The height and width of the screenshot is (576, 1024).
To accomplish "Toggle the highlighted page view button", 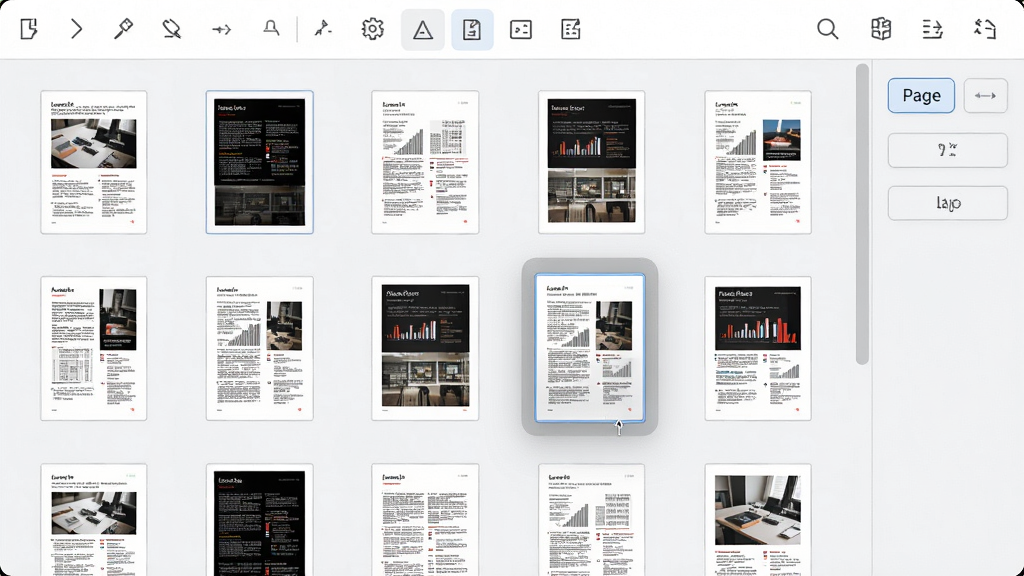I will pos(472,30).
